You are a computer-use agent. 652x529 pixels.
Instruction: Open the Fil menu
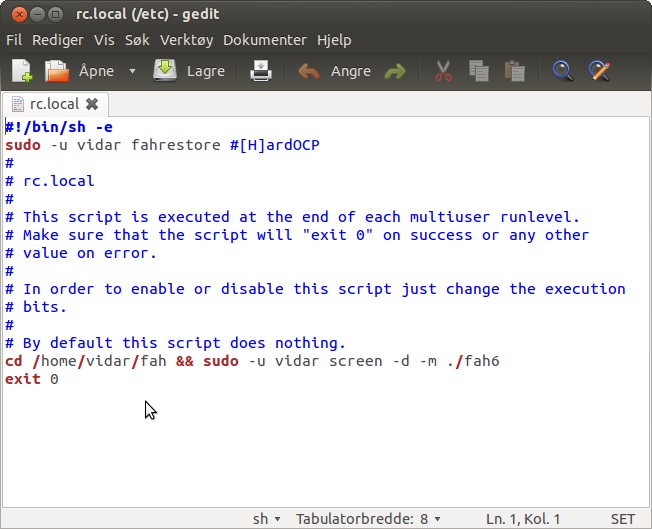(x=14, y=40)
